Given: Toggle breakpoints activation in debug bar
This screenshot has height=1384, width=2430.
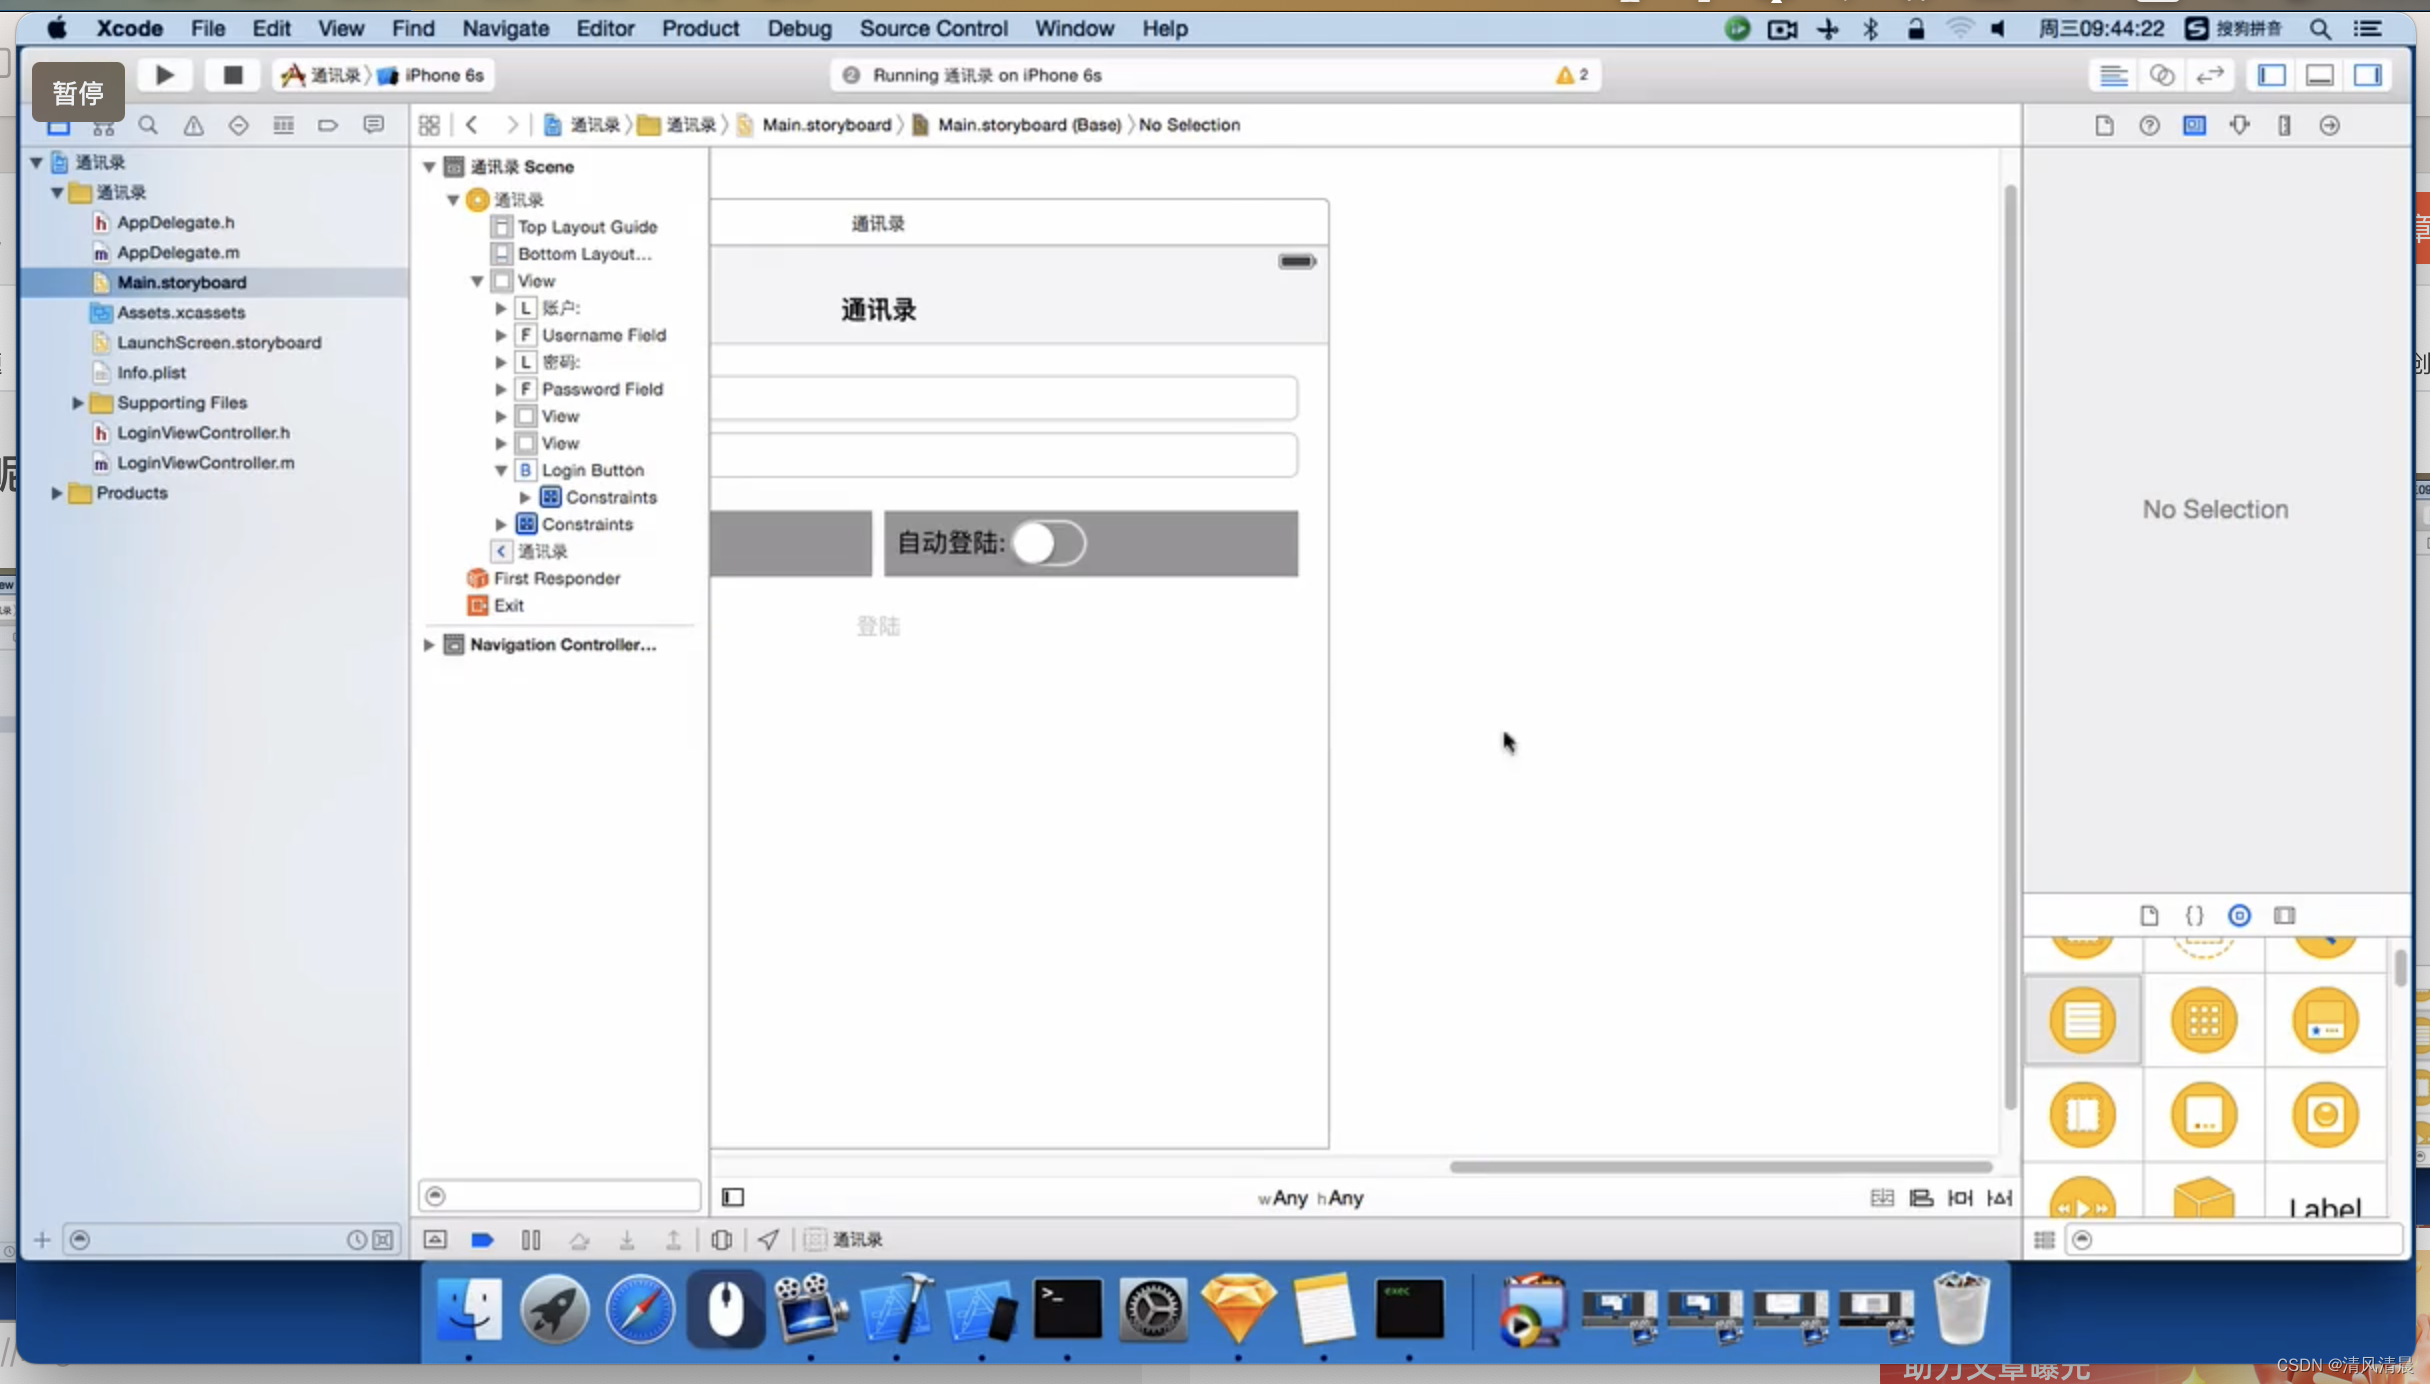Looking at the screenshot, I should tap(482, 1240).
